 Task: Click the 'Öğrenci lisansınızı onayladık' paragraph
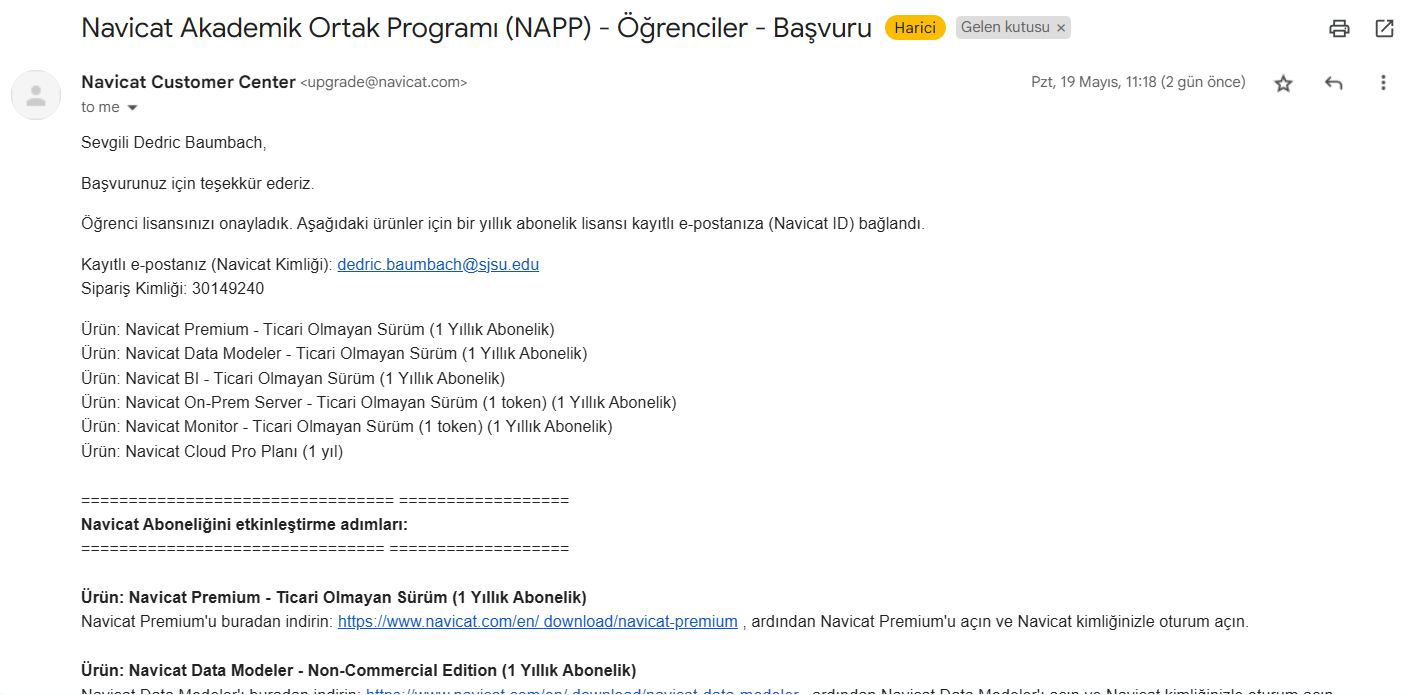[x=503, y=223]
